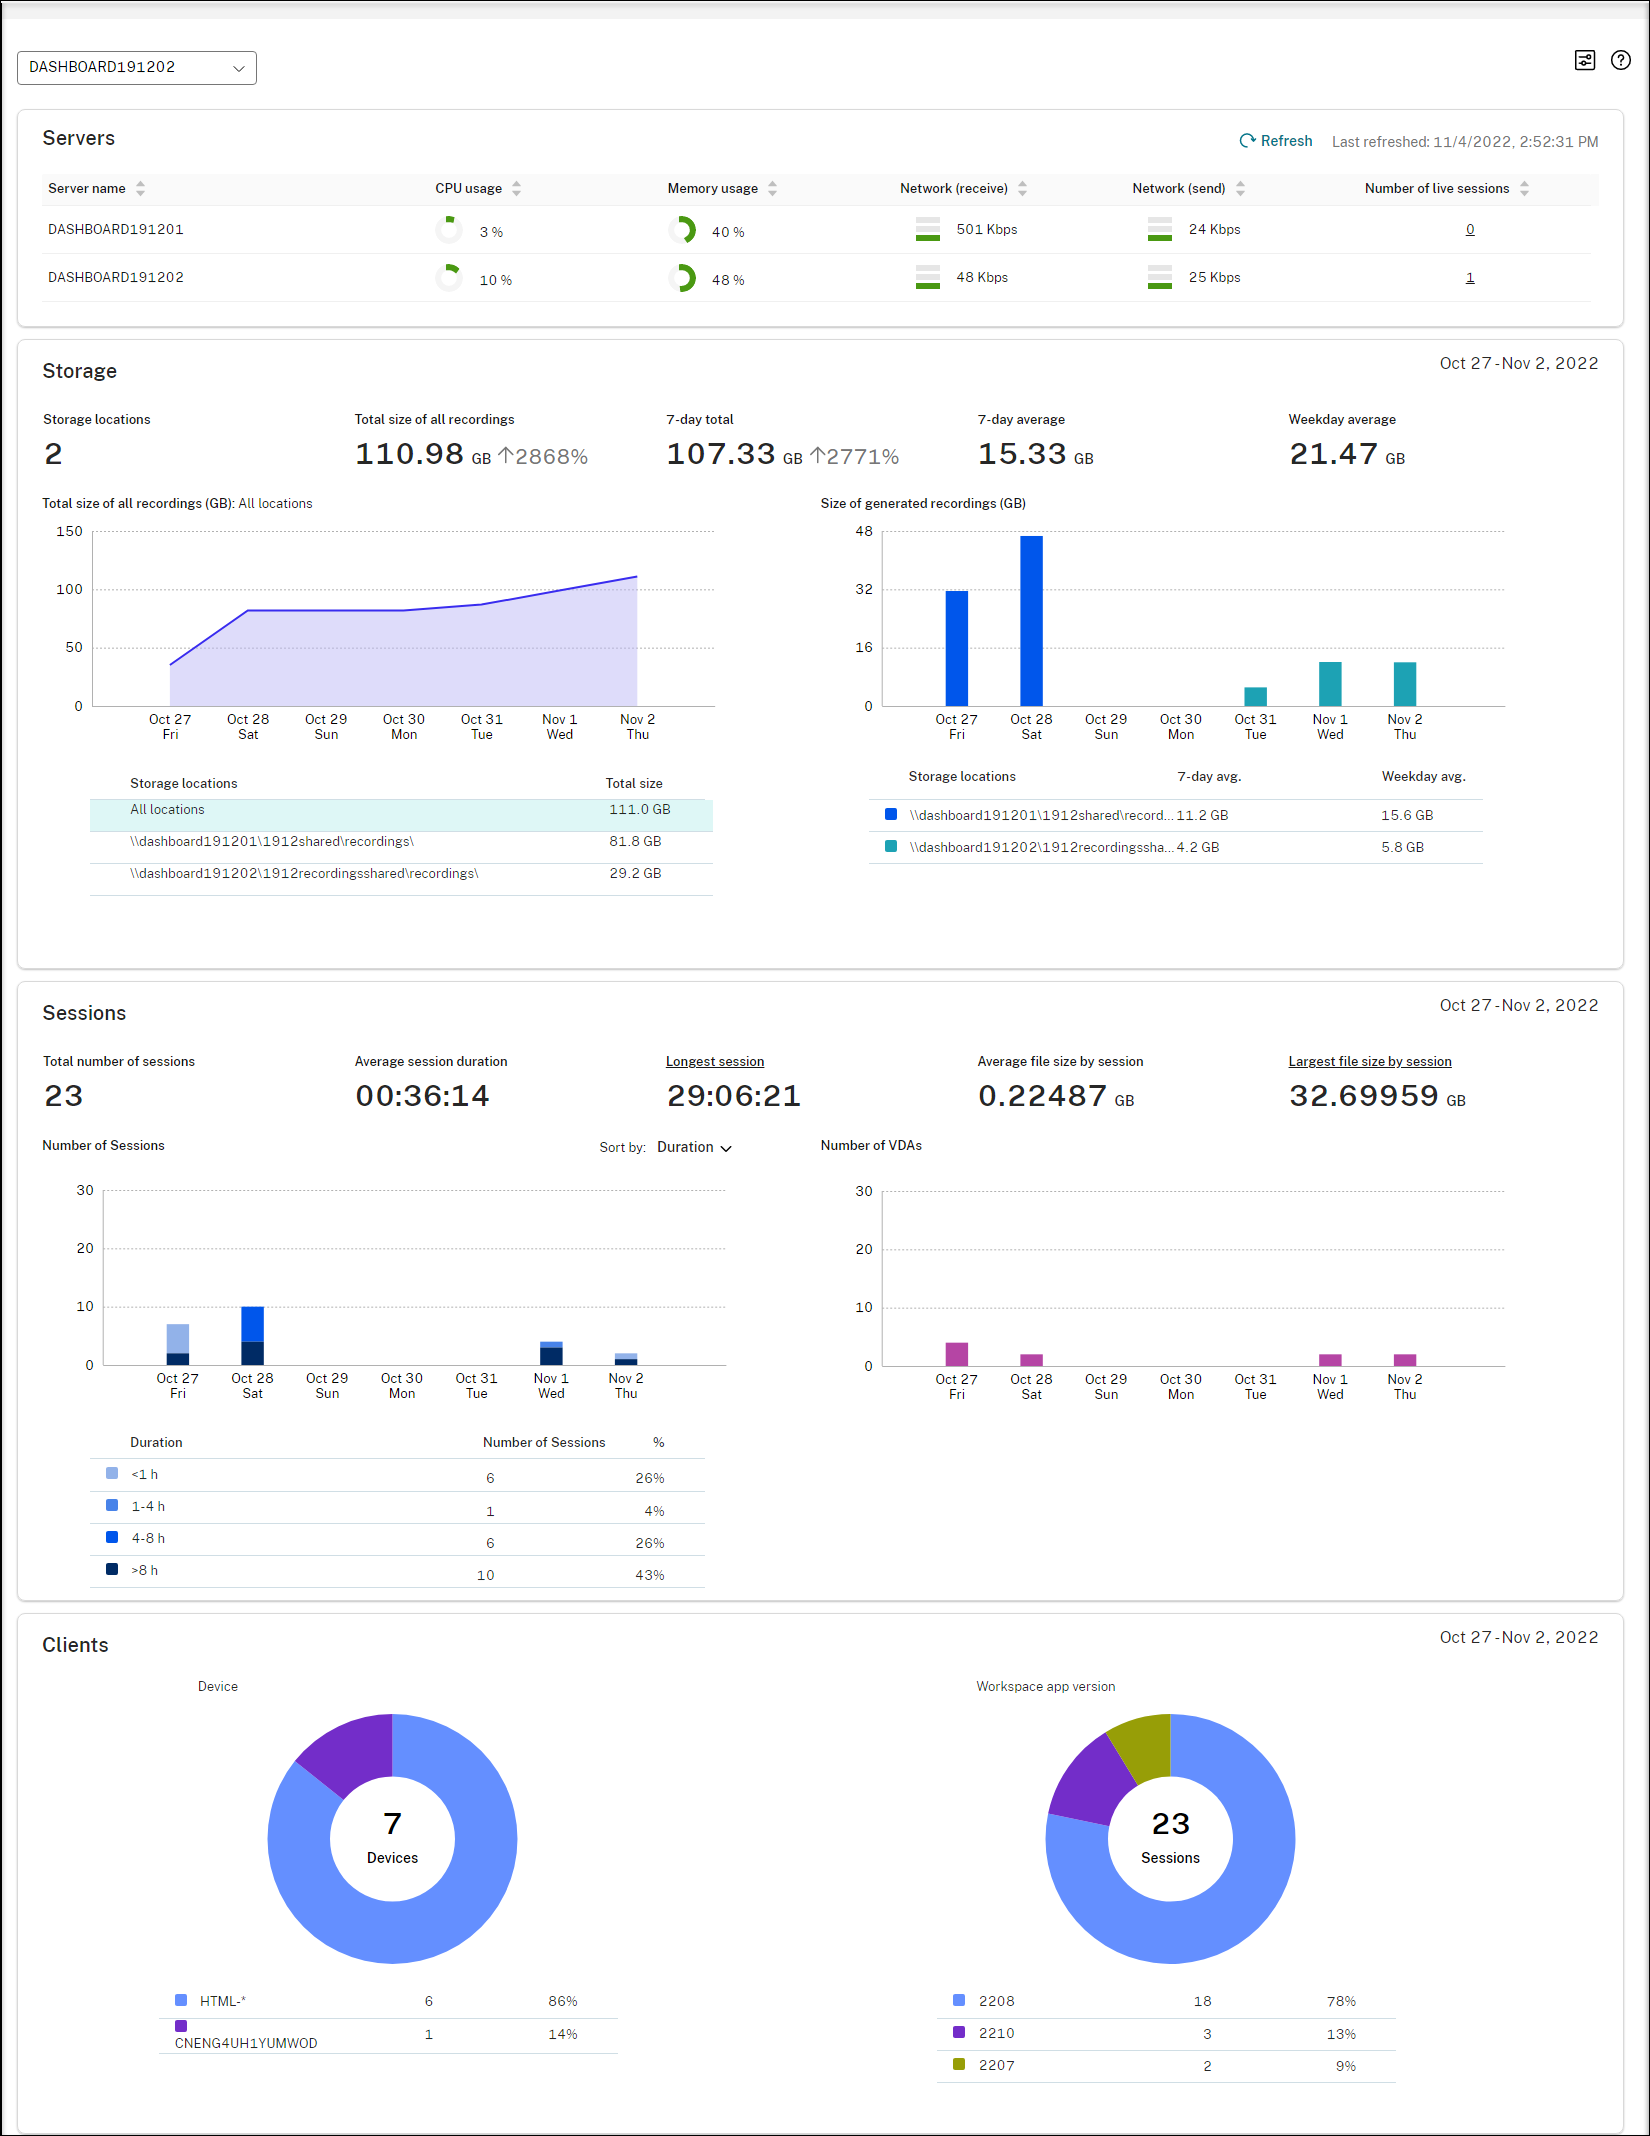Click the help question mark icon
Viewport: 1650px width, 2136px height.
(x=1620, y=60)
